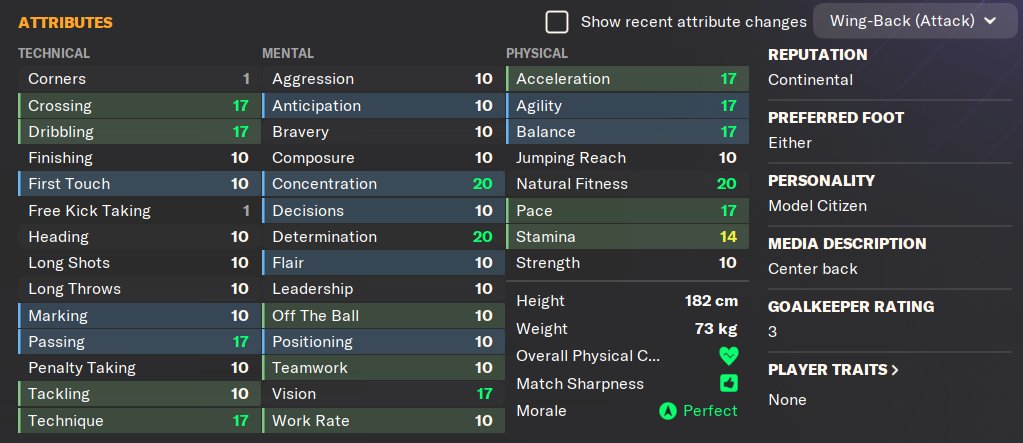Click the Overall Physical Condition heart icon
The width and height of the screenshot is (1023, 443).
[727, 356]
